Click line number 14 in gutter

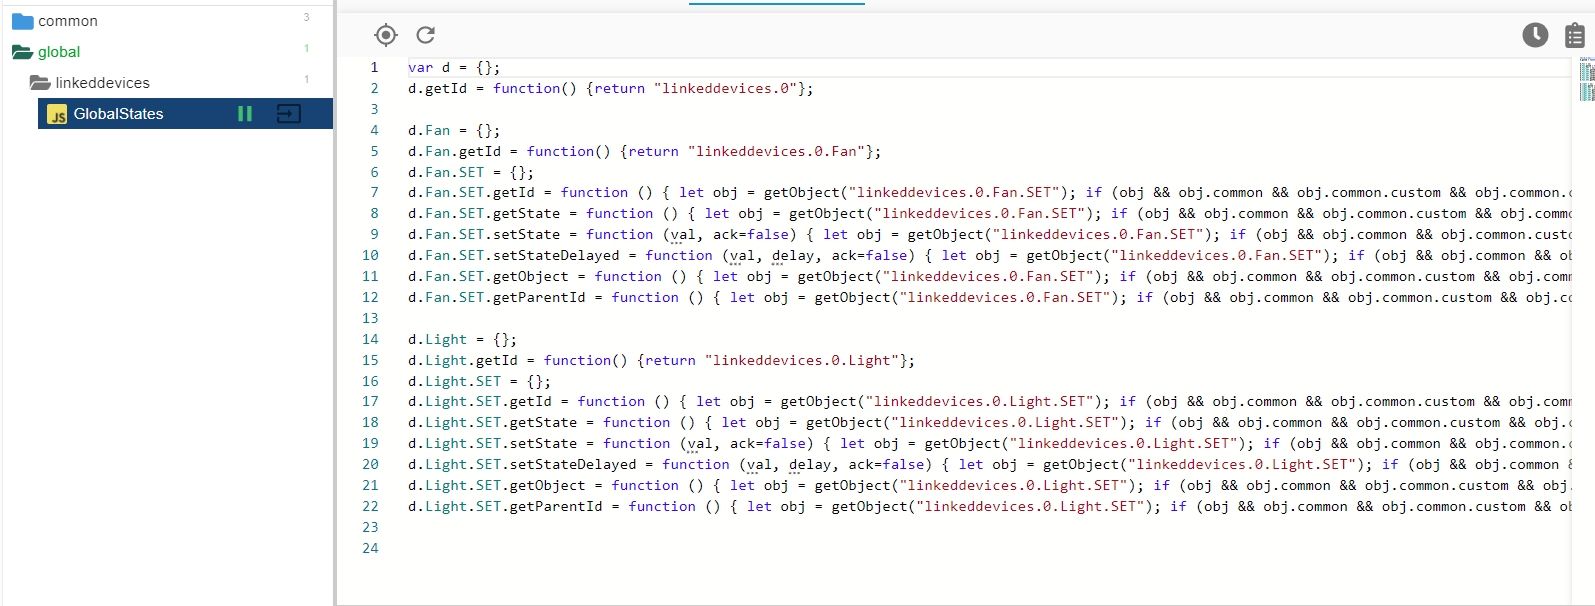370,339
